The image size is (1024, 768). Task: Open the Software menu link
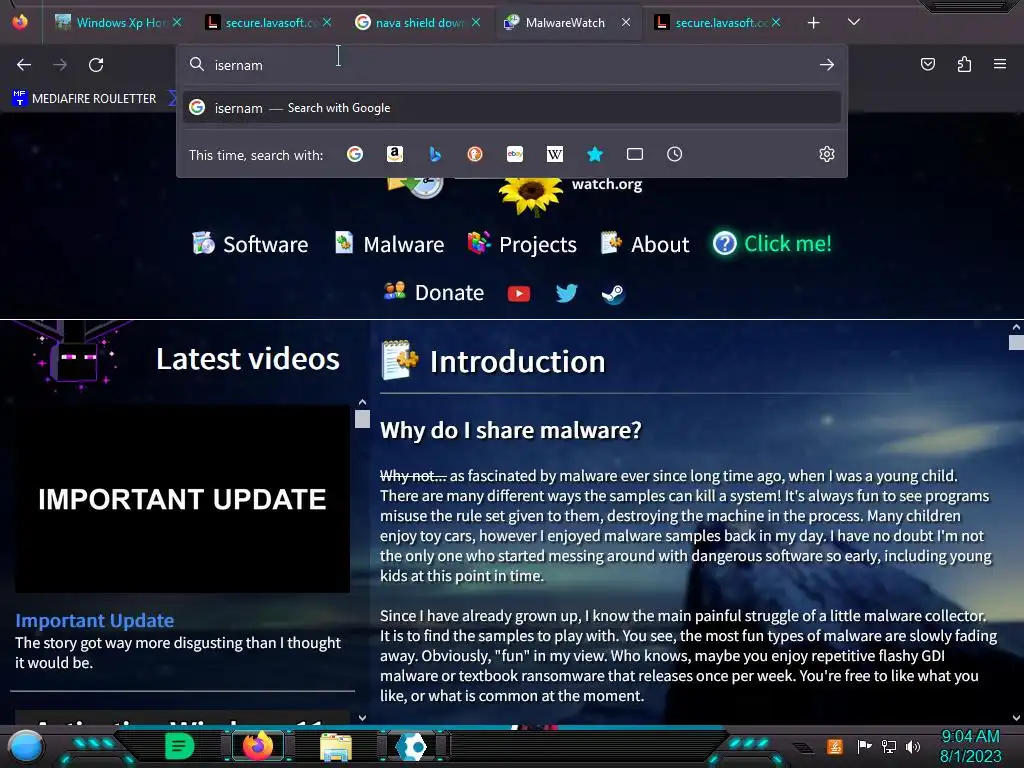pos(250,244)
